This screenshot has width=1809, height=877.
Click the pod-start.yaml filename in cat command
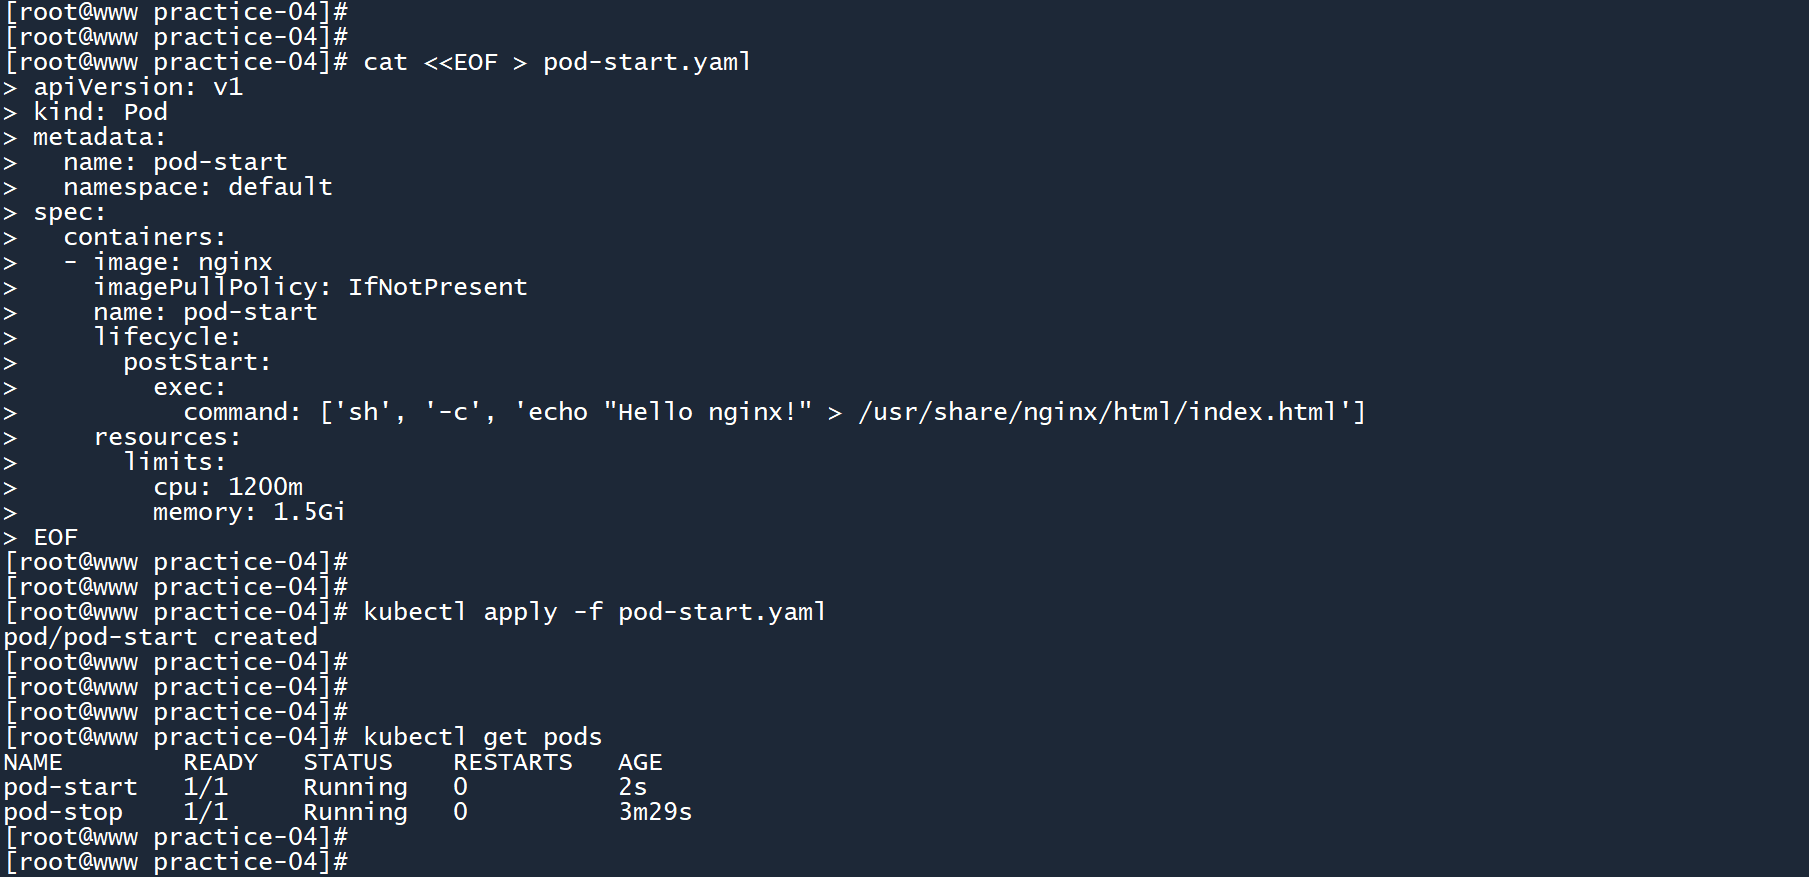[x=646, y=62]
